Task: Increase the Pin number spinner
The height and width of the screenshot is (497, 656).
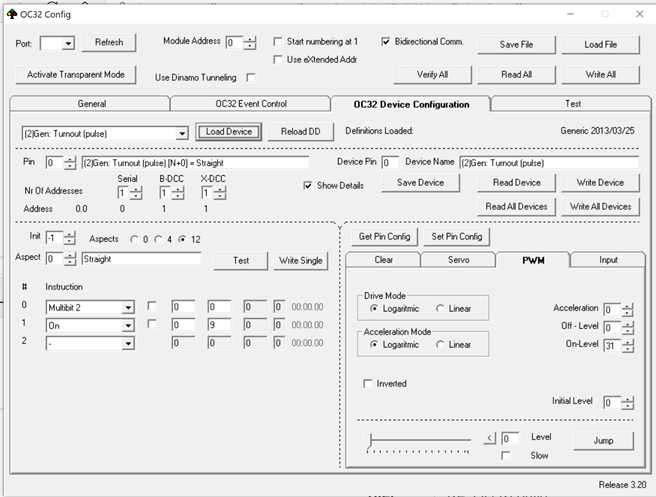Action: click(70, 158)
